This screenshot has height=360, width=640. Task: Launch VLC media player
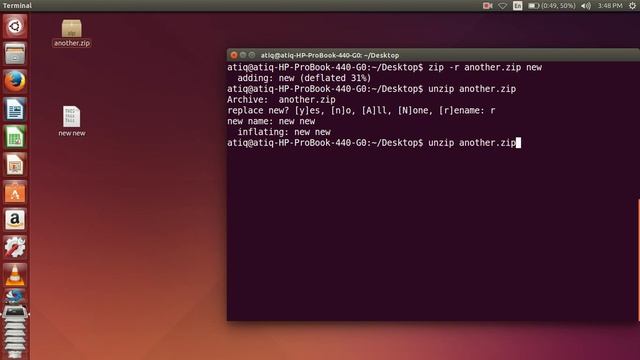click(15, 274)
